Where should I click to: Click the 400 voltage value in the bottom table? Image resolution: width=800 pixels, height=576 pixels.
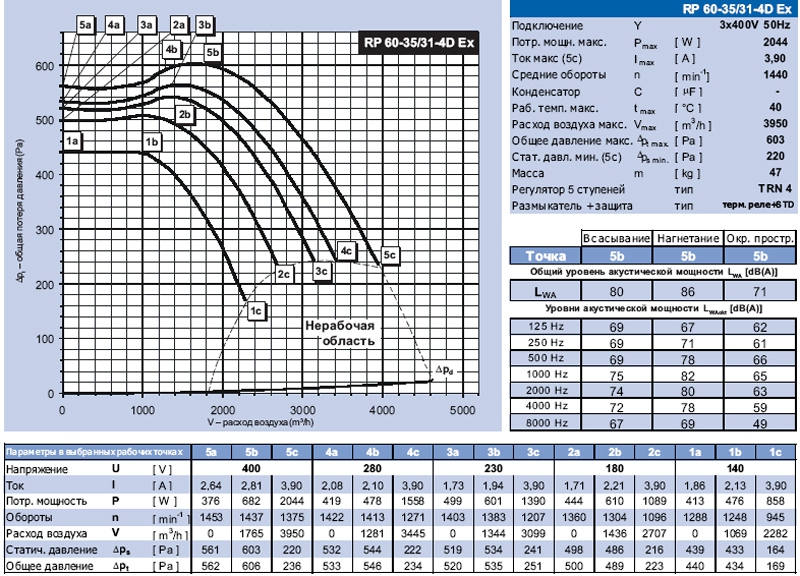click(x=251, y=468)
